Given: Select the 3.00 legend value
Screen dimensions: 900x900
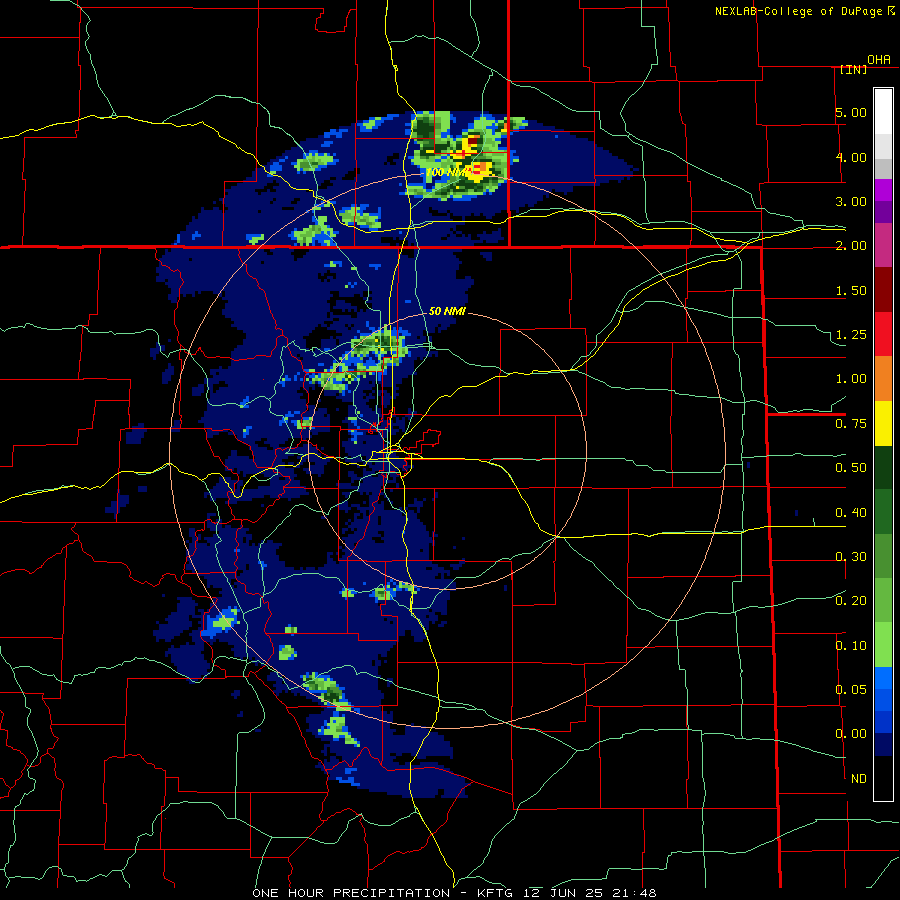Looking at the screenshot, I should pyautogui.click(x=851, y=201).
